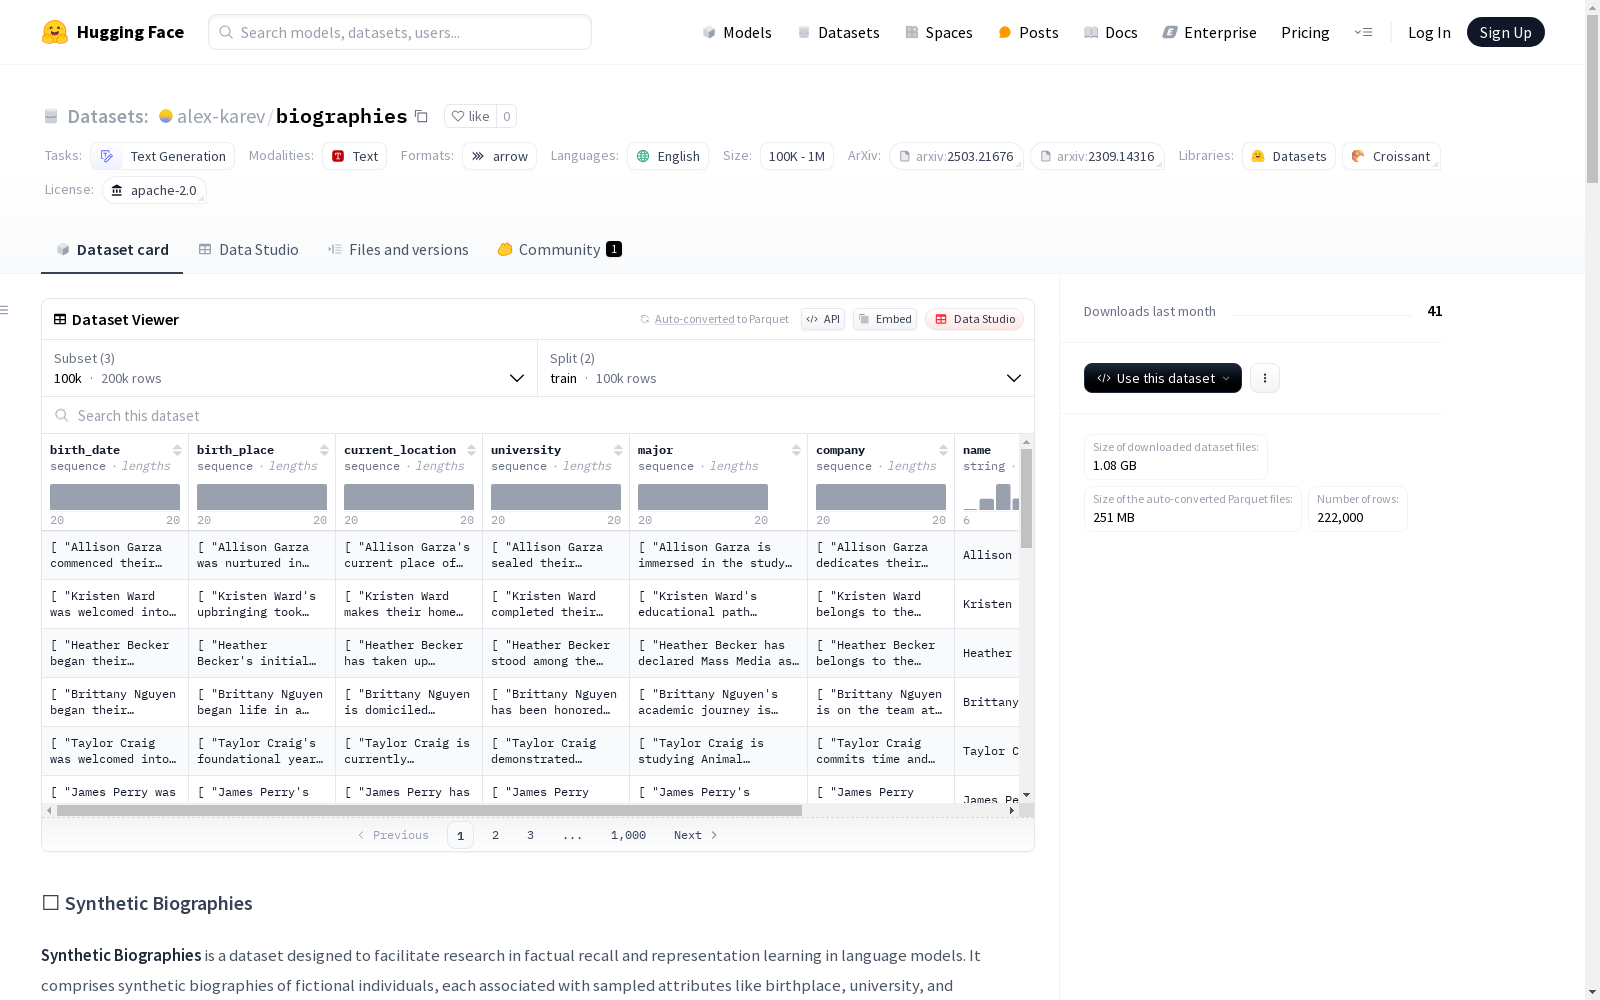Click the Dataset Viewer table icon
This screenshot has height=1000, width=1600.
point(60,319)
